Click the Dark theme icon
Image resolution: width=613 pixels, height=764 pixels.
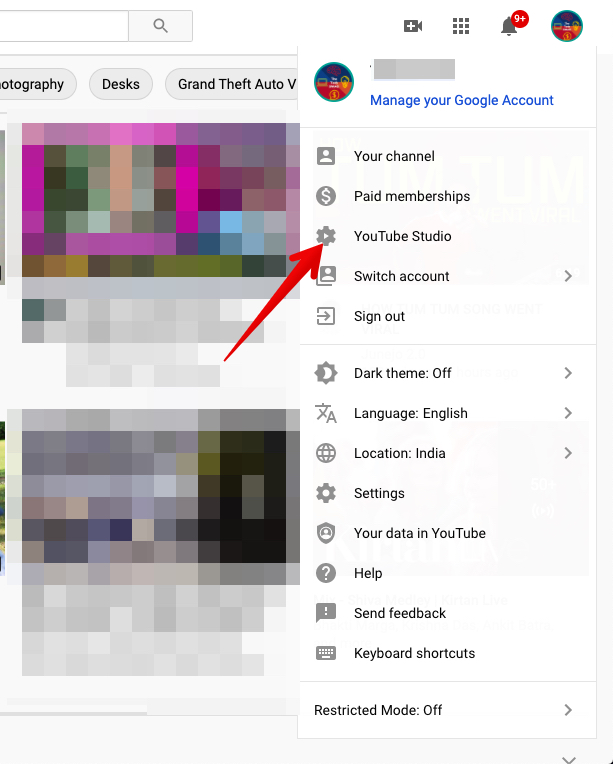click(x=326, y=373)
